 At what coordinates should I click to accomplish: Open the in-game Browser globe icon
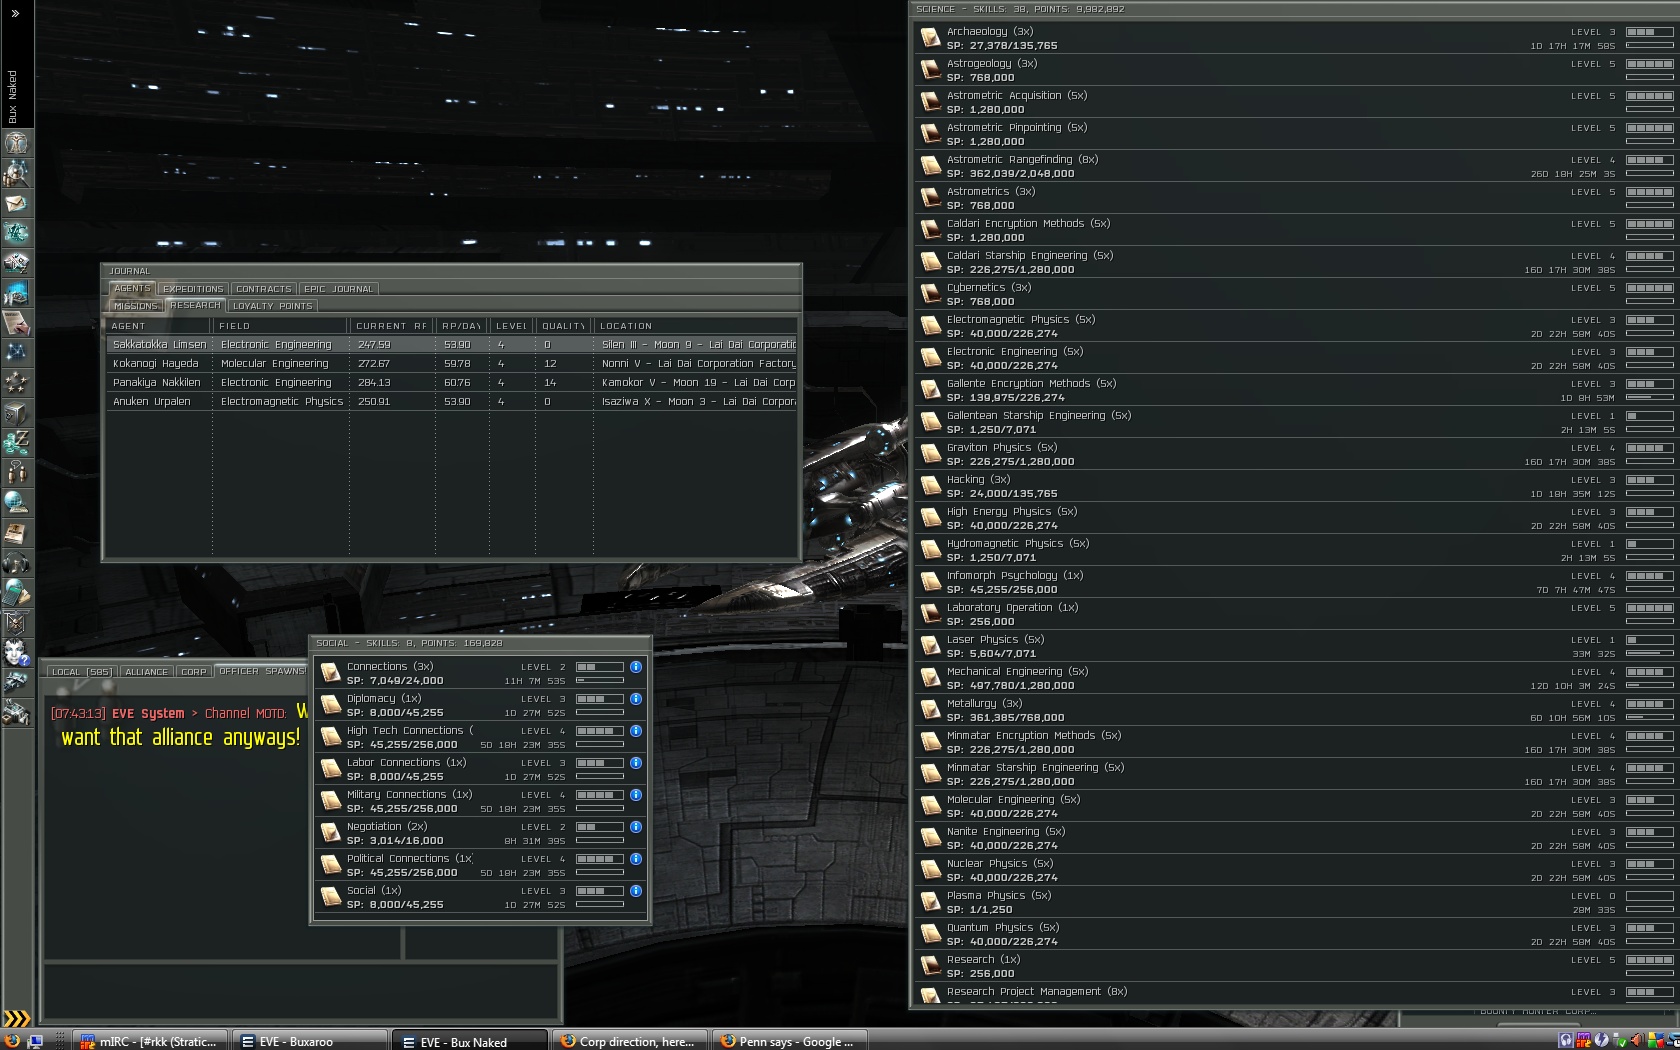click(17, 502)
